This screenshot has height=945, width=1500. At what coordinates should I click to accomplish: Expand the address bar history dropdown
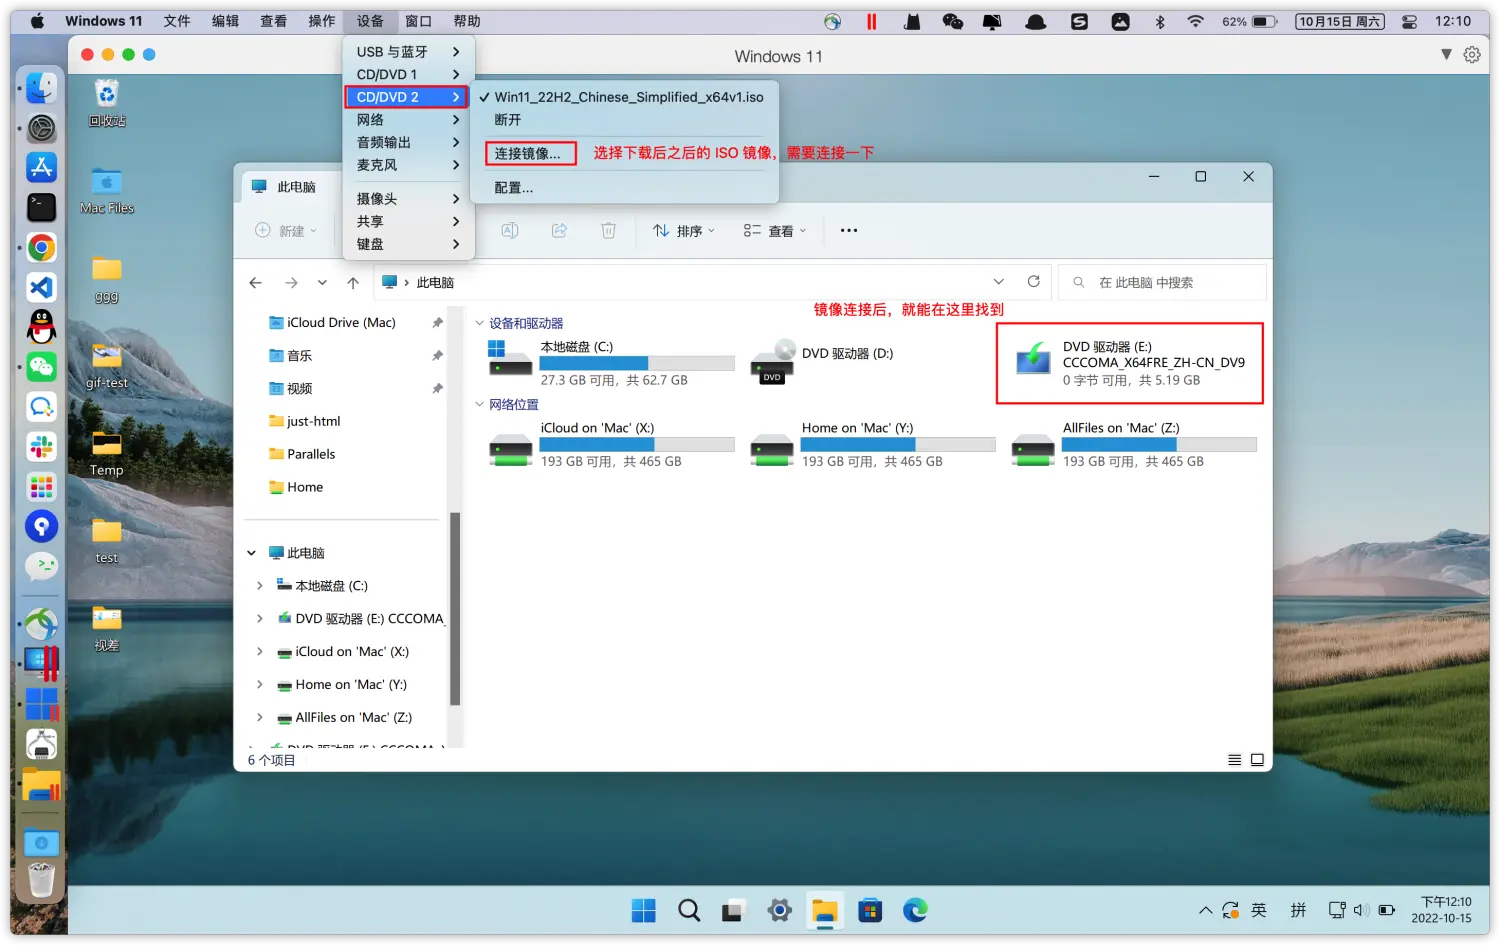pos(998,282)
